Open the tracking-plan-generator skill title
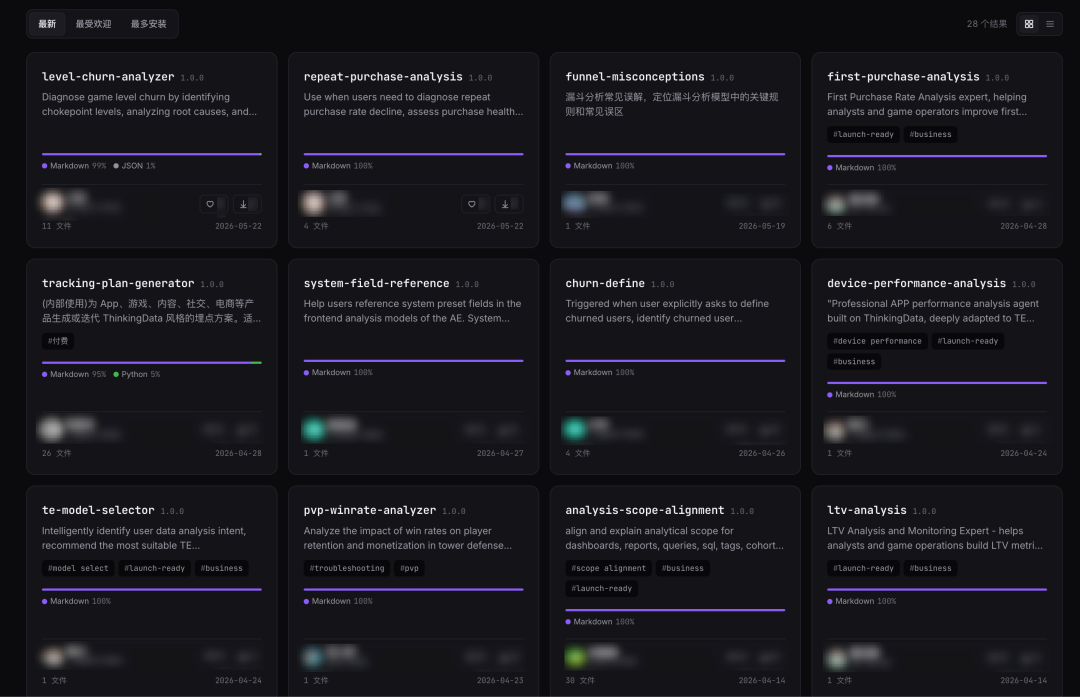The height and width of the screenshot is (697, 1080). click(x=118, y=283)
